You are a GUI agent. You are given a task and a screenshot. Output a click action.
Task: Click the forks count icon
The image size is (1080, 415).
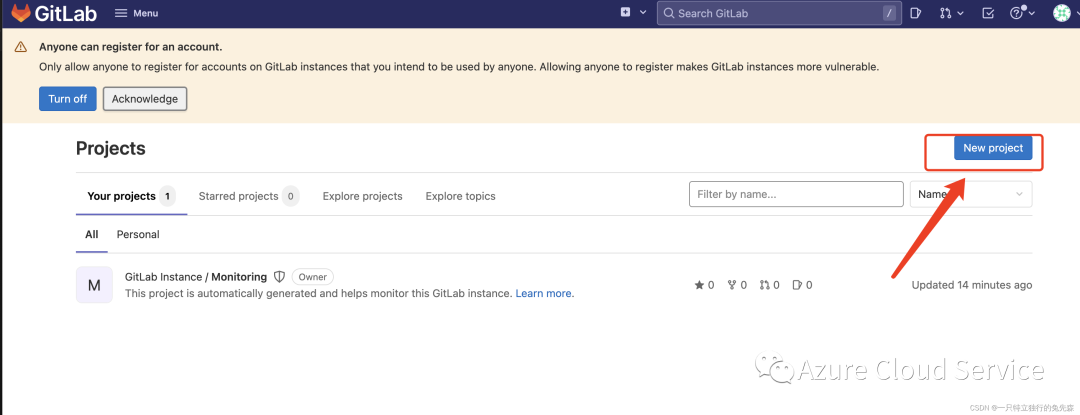(732, 285)
